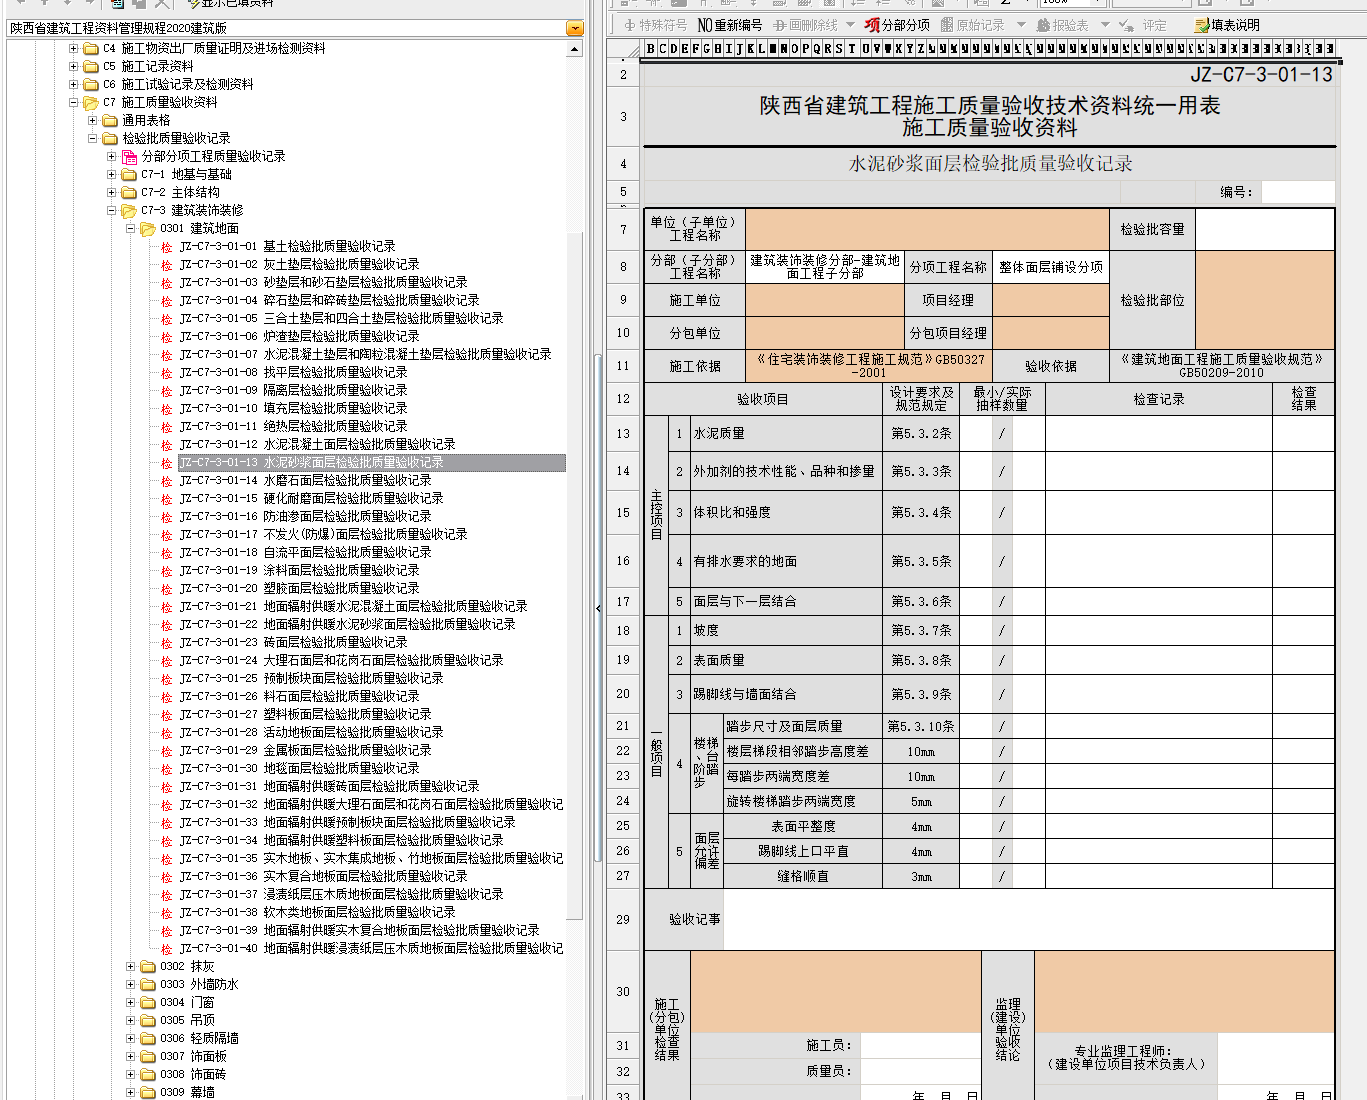Select JZ-C7-3-01-02 灰土垫层 record
Image resolution: width=1367 pixels, height=1100 pixels.
(299, 264)
